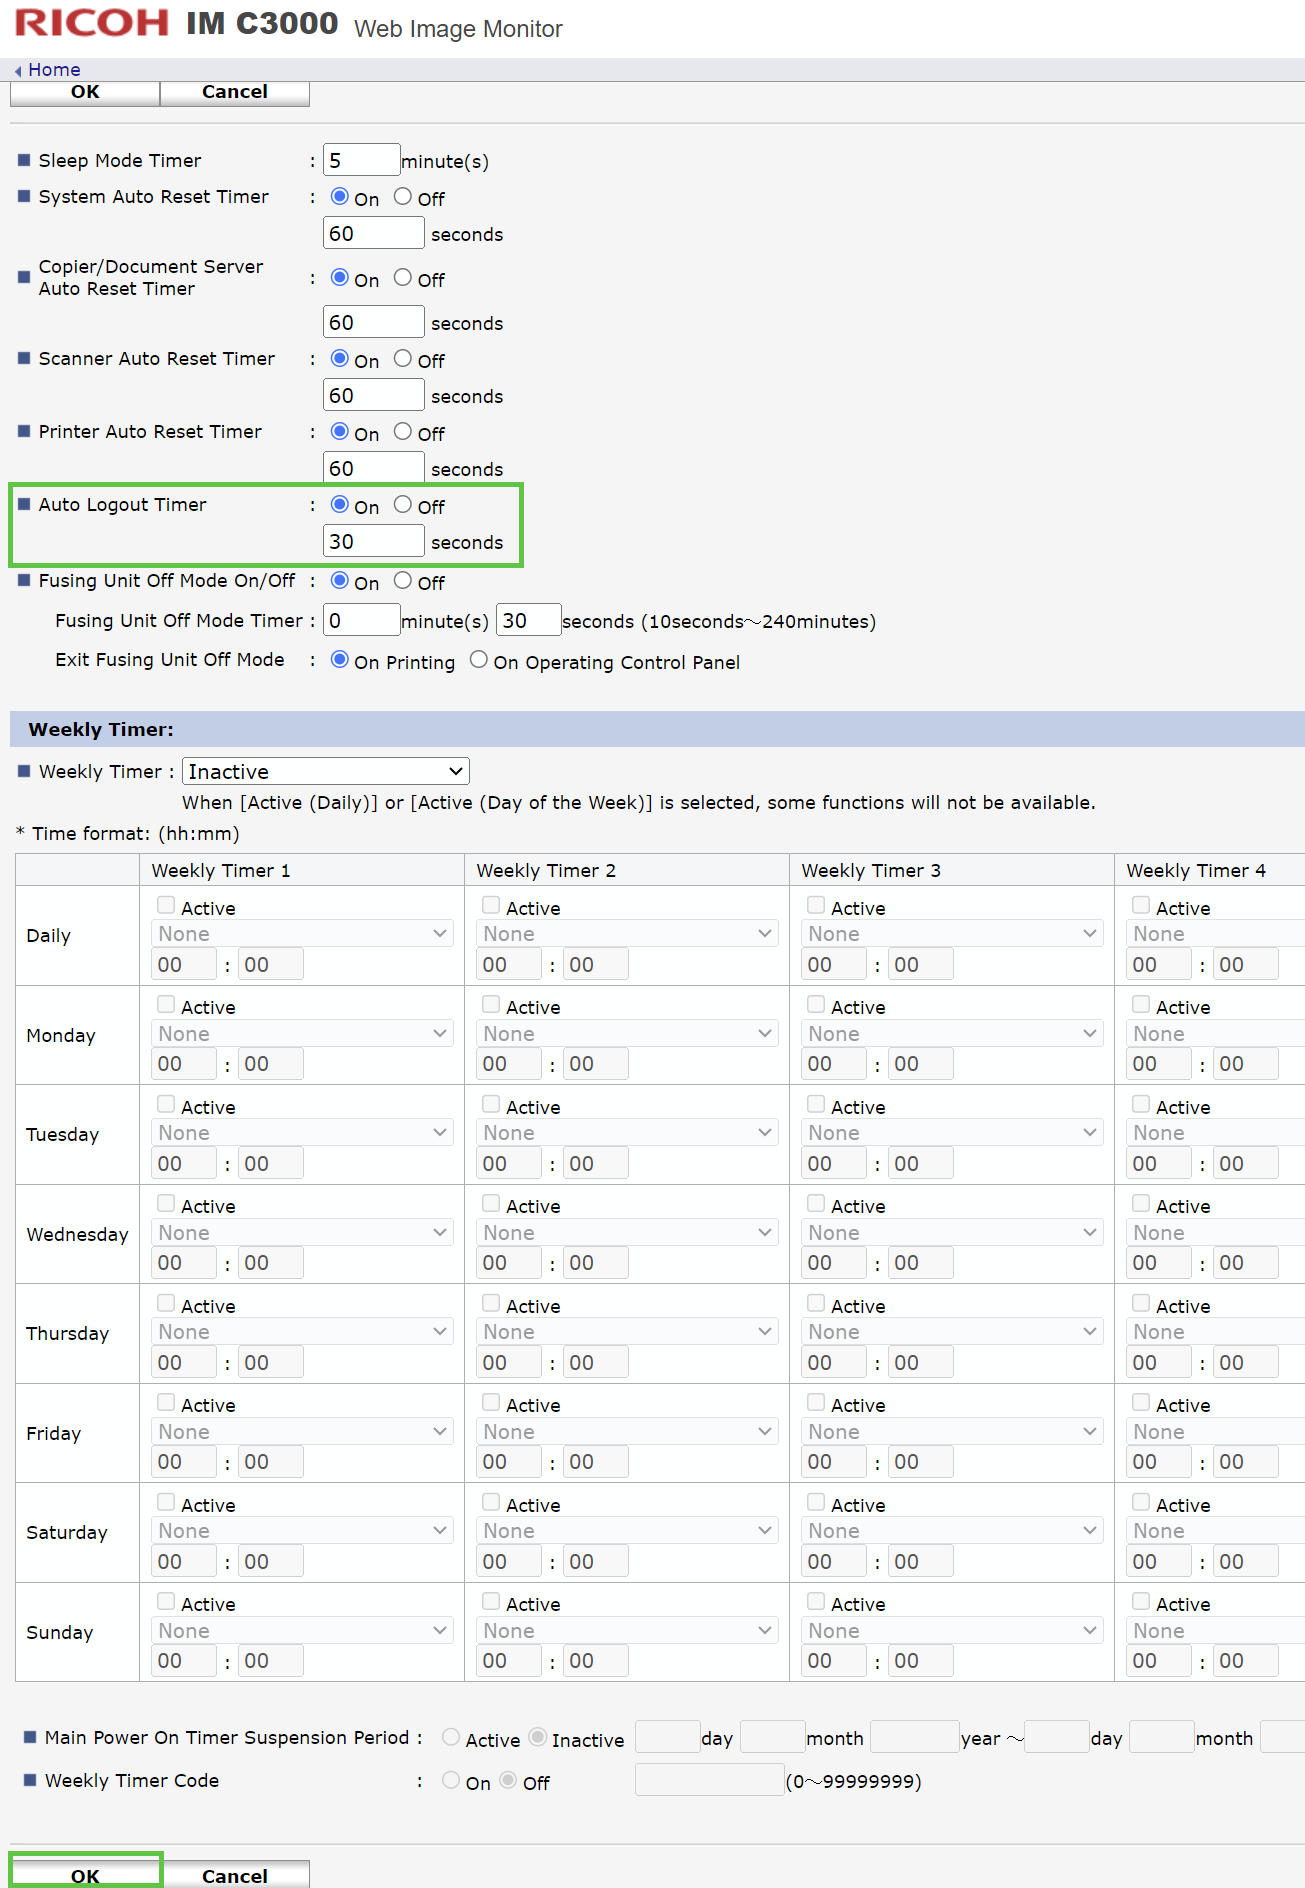This screenshot has height=1888, width=1305.
Task: Set Scanner Auto Reset Timer to Off
Action: [403, 359]
